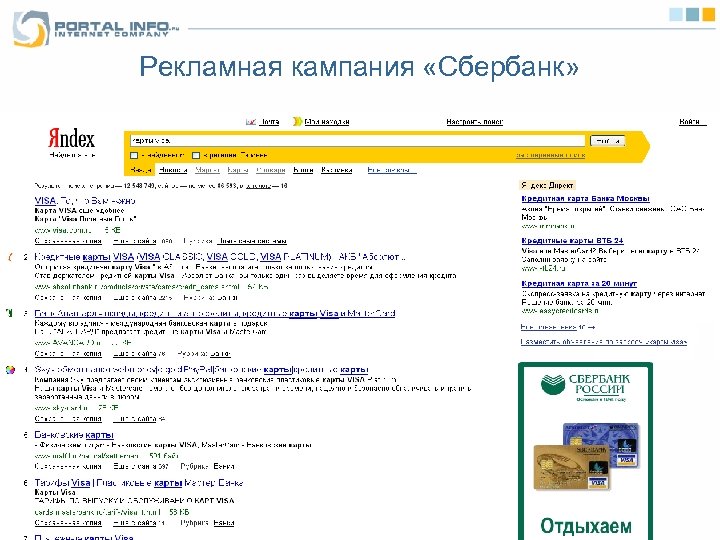The image size is (720, 540).
Task: Open the 'Кредитные карты ВТБ 24' ad
Action: click(572, 240)
